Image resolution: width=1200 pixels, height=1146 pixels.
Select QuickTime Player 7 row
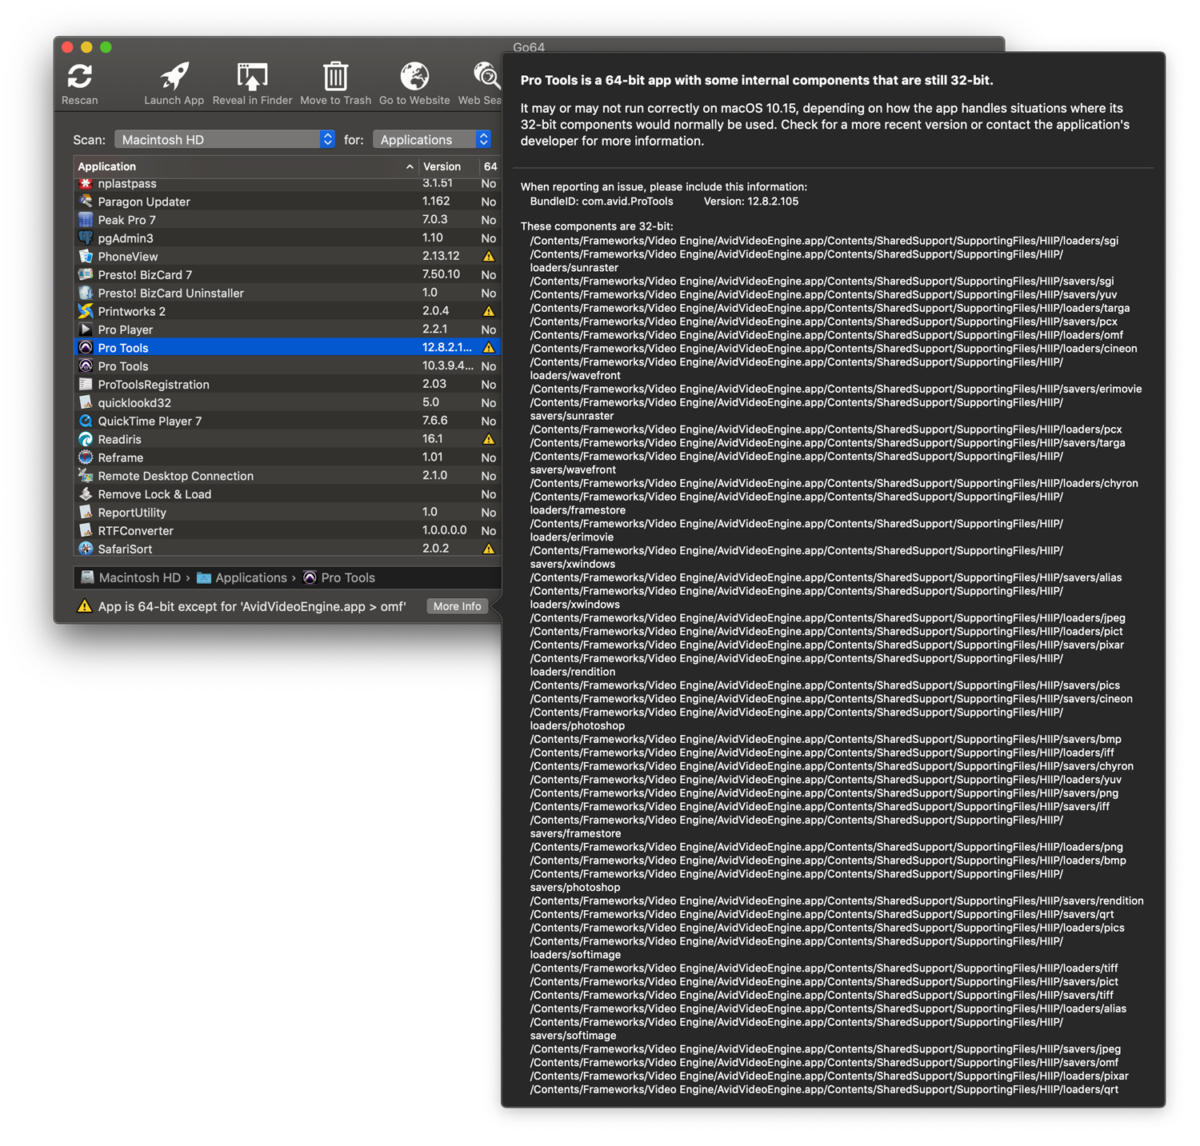point(288,421)
